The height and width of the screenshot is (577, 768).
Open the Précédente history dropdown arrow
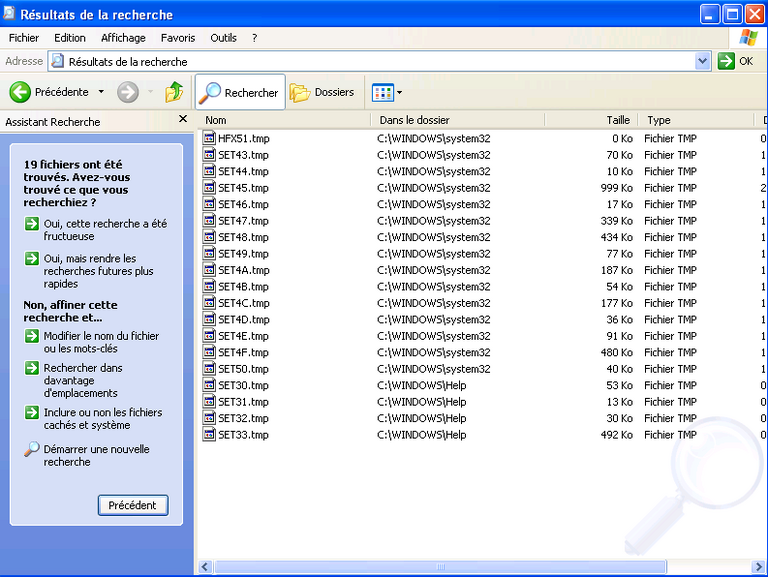pyautogui.click(x=101, y=92)
